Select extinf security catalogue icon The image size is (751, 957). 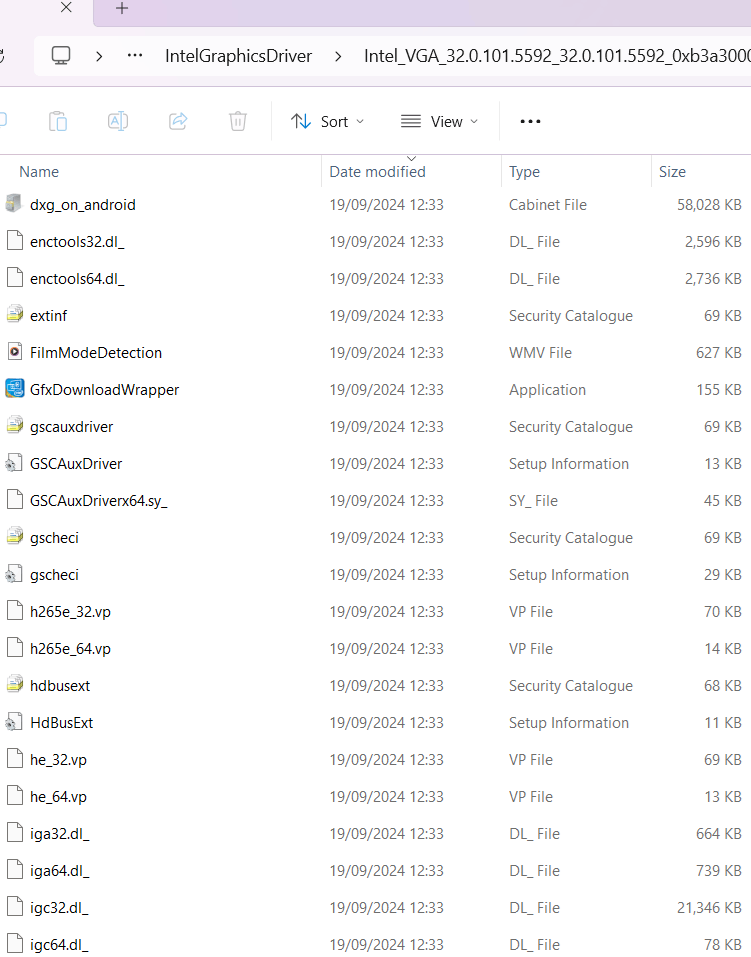tap(15, 316)
